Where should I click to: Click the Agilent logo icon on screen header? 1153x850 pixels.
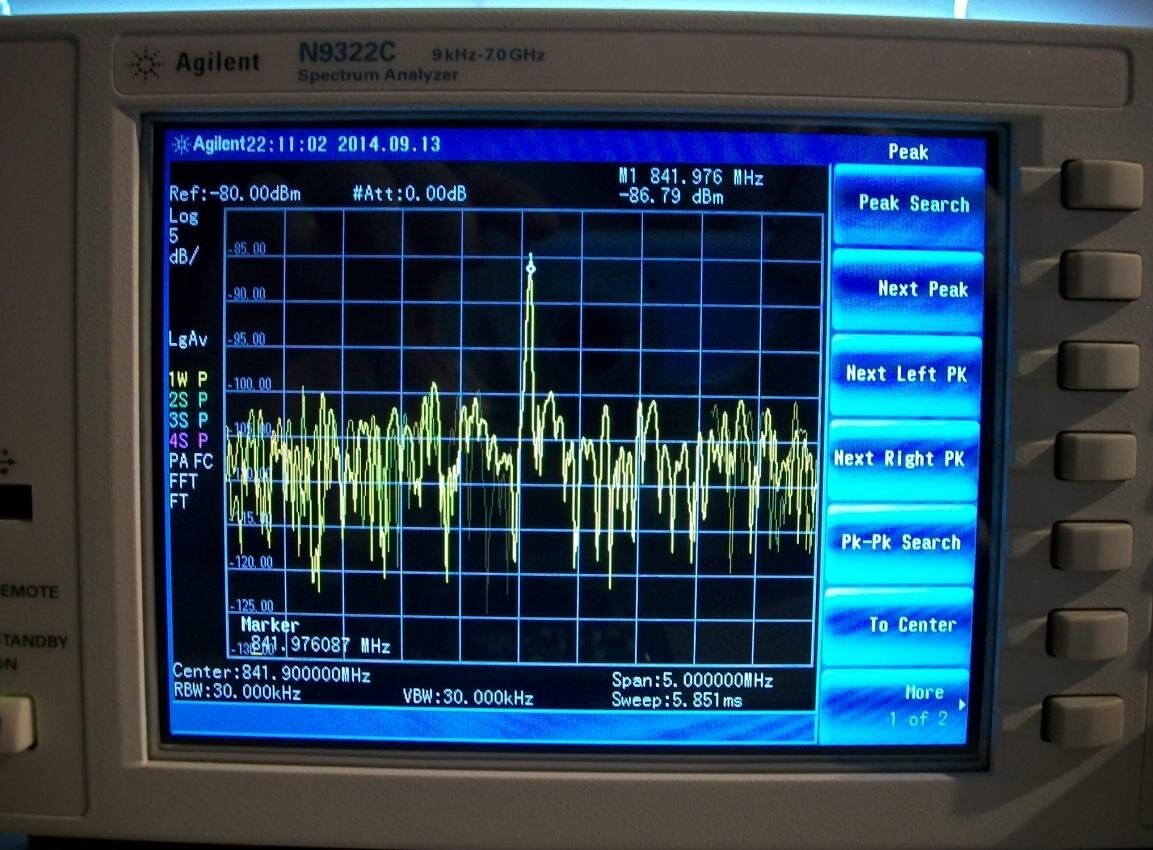(x=181, y=144)
